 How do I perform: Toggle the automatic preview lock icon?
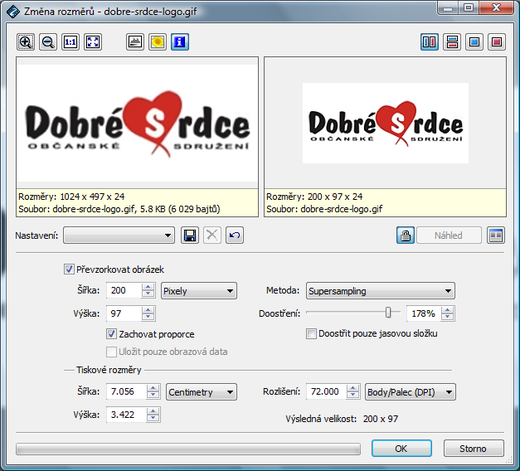click(x=405, y=235)
